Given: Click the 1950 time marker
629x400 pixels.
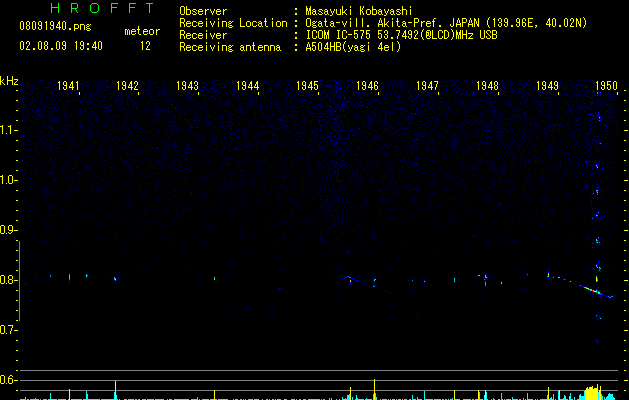Looking at the screenshot, I should 606,85.
